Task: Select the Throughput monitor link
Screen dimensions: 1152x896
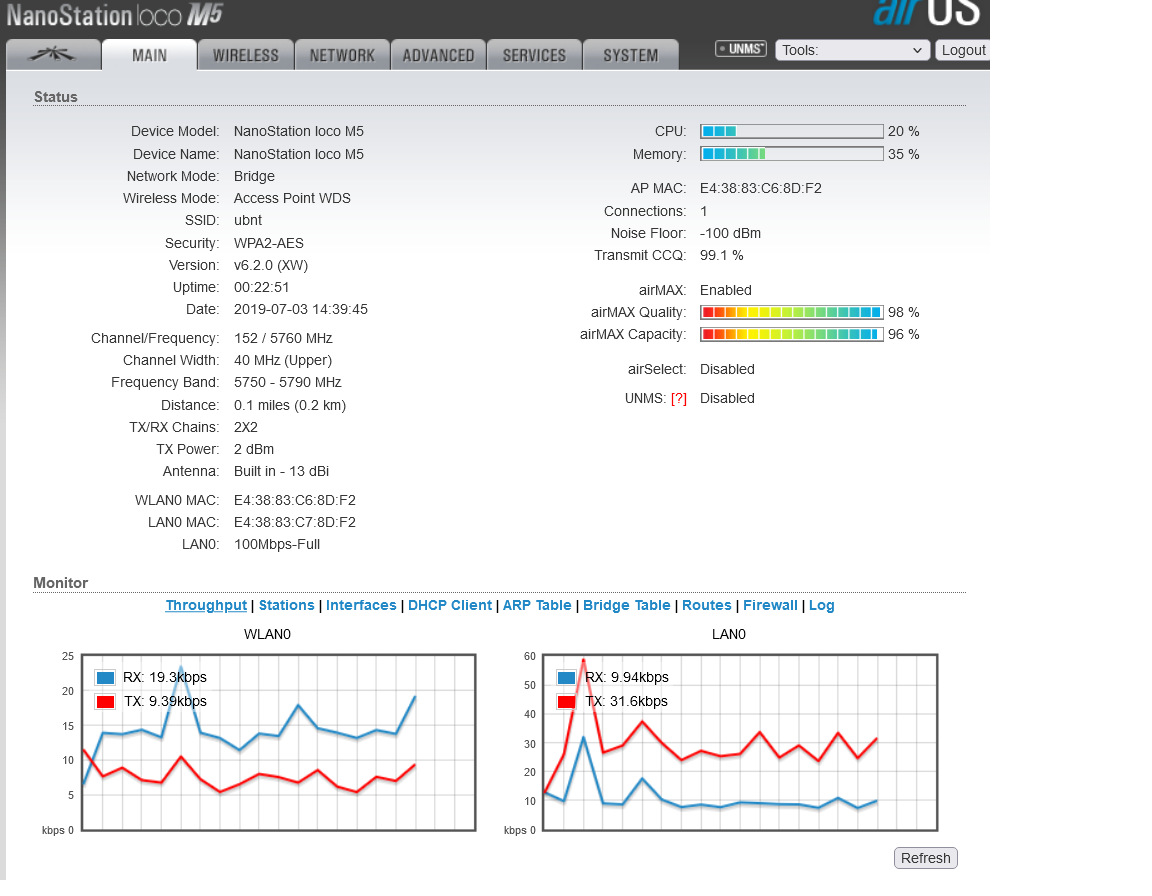Action: (x=206, y=606)
